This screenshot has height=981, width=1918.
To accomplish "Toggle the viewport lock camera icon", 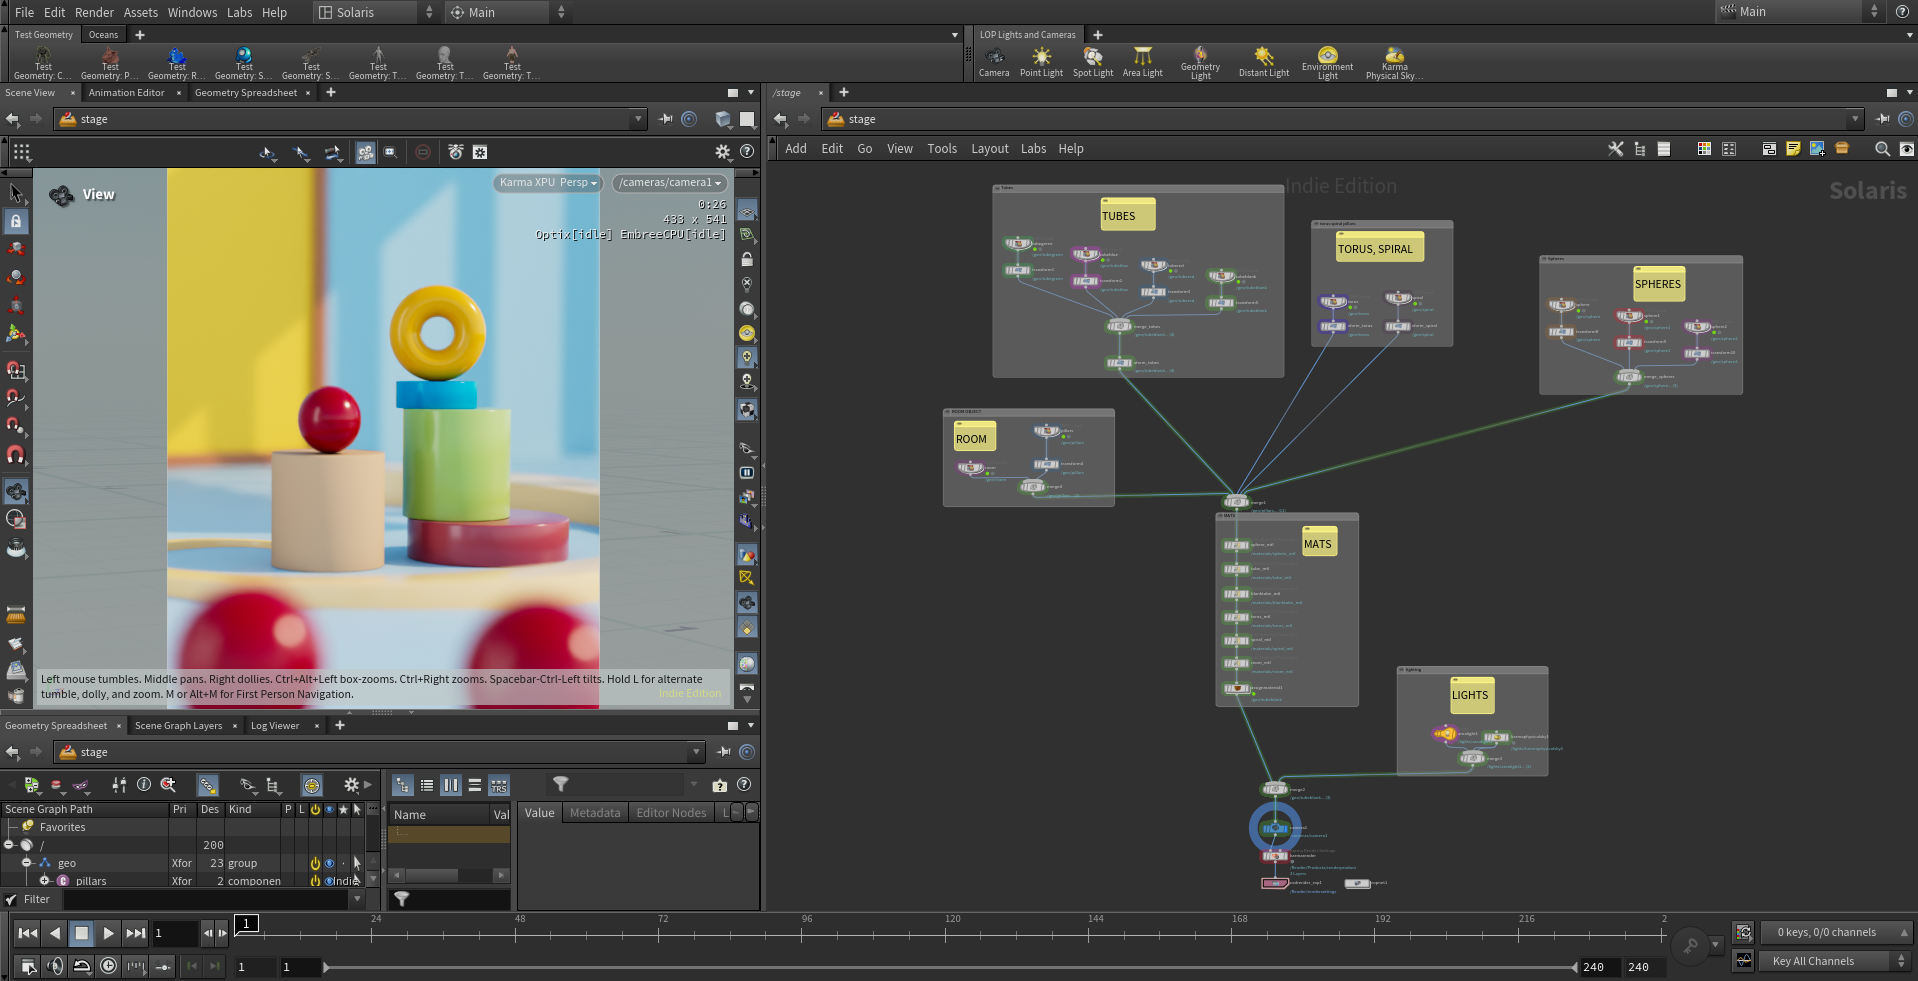I will (x=747, y=259).
